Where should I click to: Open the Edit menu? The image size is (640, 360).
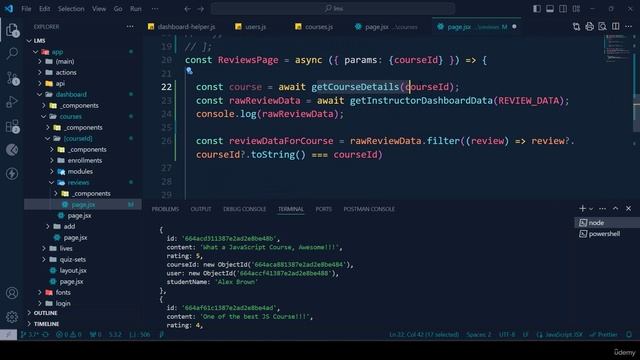(44, 9)
